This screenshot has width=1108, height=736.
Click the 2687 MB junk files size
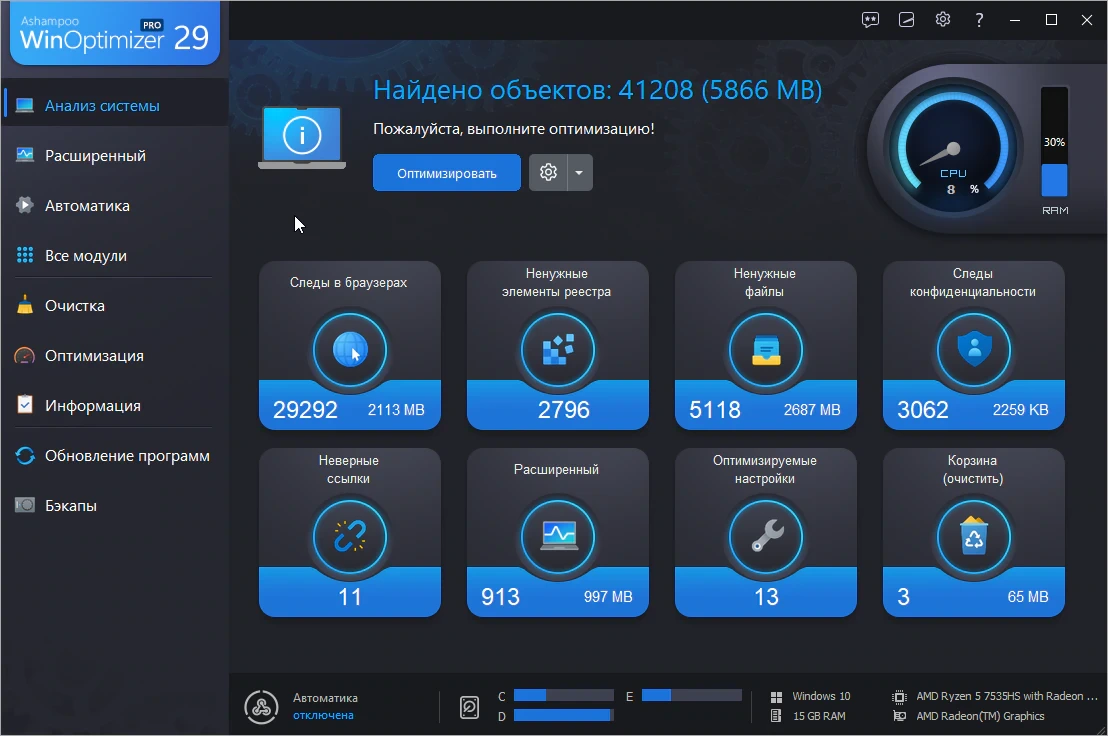coord(812,410)
